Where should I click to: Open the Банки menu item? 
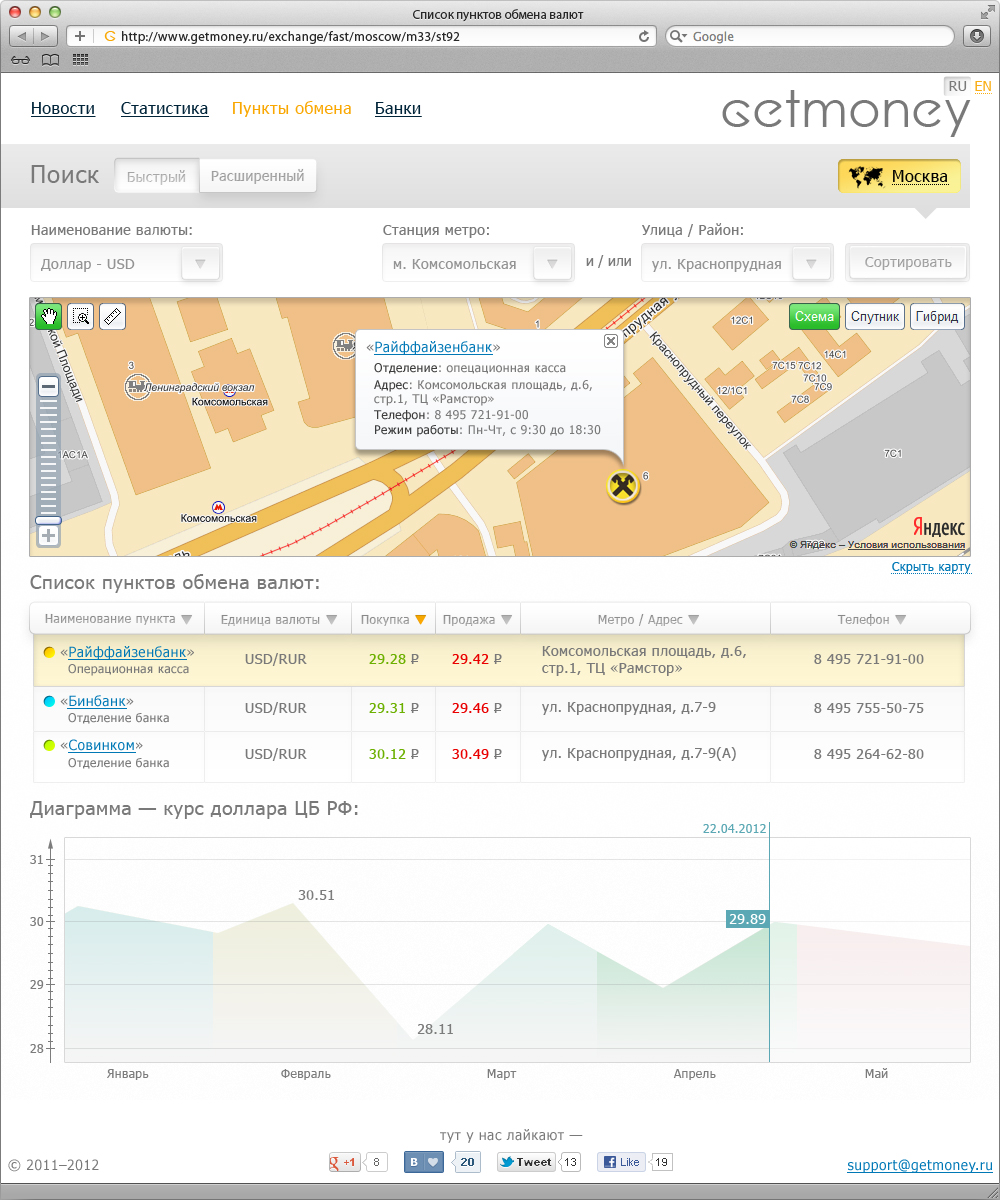point(398,109)
